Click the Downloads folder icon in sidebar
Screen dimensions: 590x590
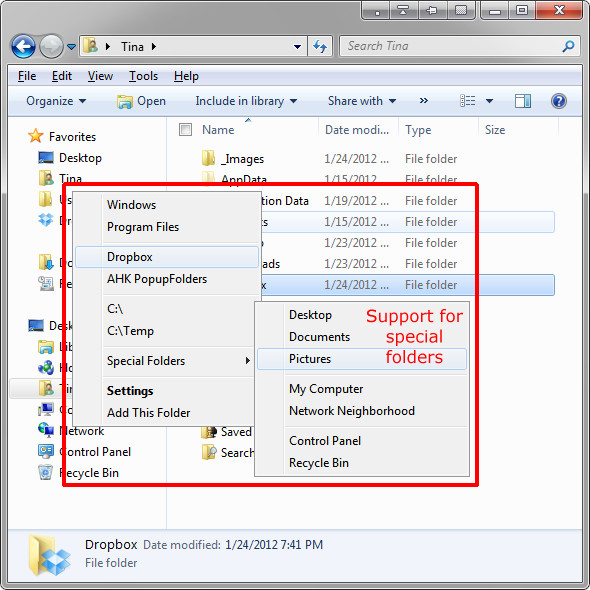46,262
